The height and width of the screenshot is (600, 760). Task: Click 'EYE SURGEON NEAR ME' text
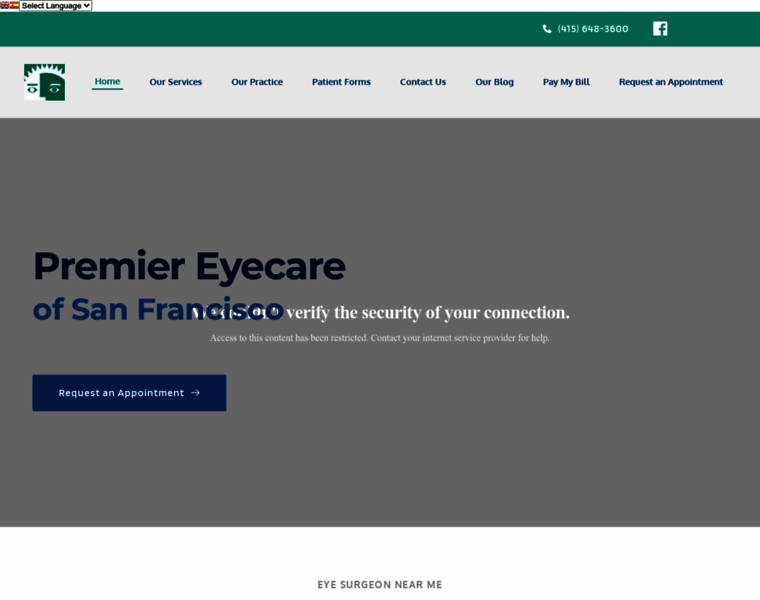pyautogui.click(x=380, y=584)
